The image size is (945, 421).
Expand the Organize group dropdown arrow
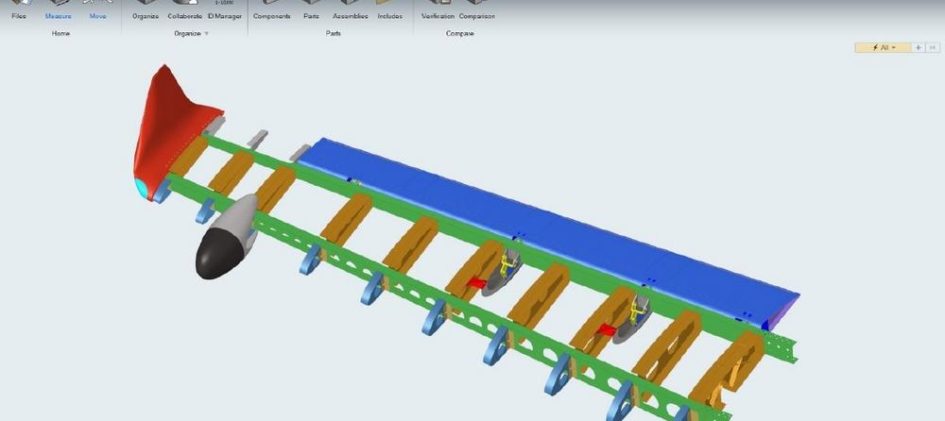[x=207, y=33]
